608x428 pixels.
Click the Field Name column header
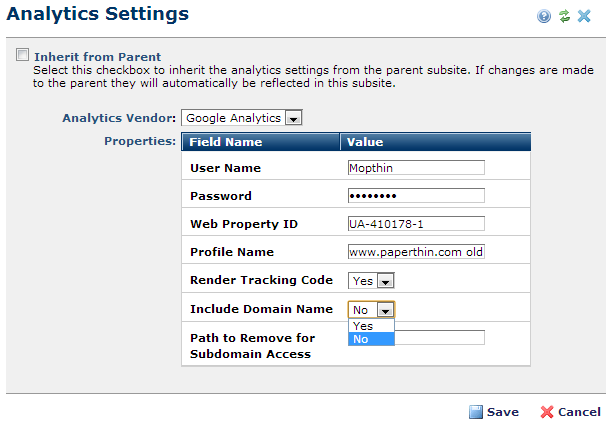(x=261, y=142)
